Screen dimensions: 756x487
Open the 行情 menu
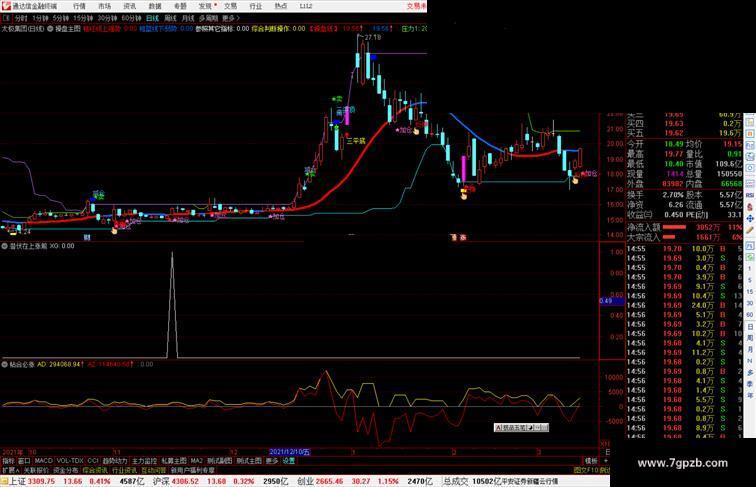[x=79, y=6]
